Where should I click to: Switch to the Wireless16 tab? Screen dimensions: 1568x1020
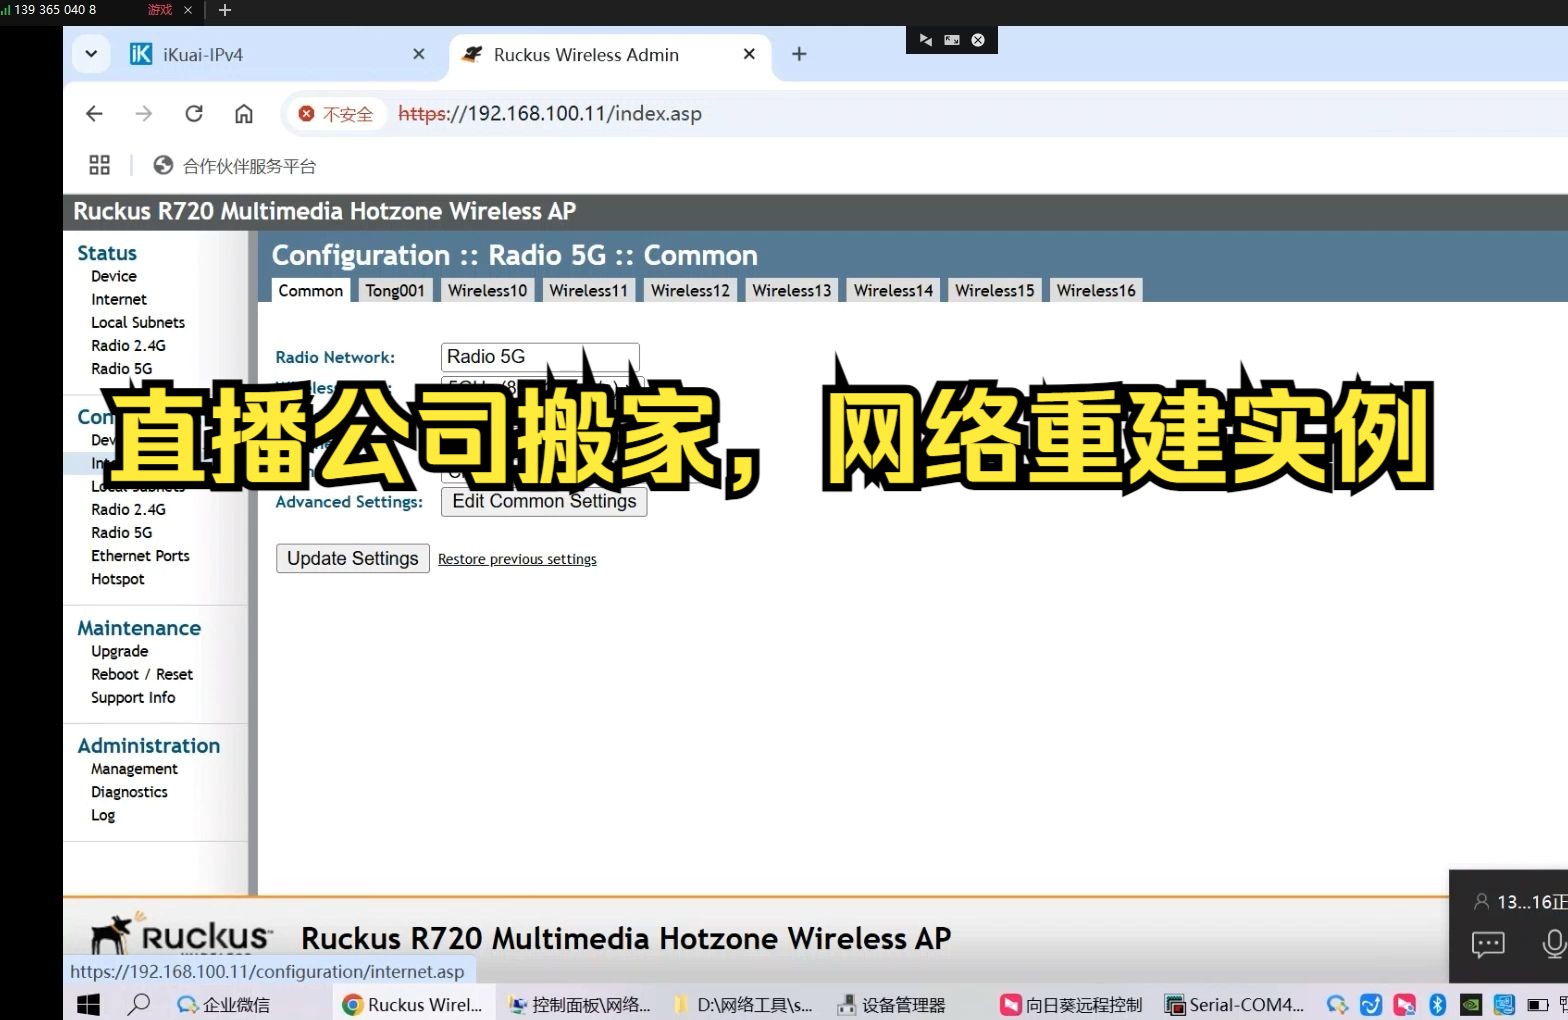[1096, 290]
